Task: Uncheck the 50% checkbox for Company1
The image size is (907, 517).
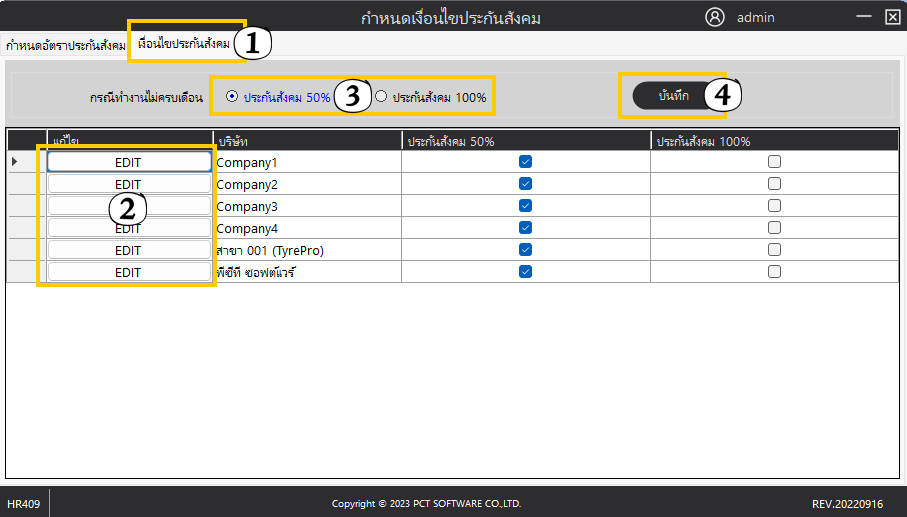Action: [x=525, y=162]
